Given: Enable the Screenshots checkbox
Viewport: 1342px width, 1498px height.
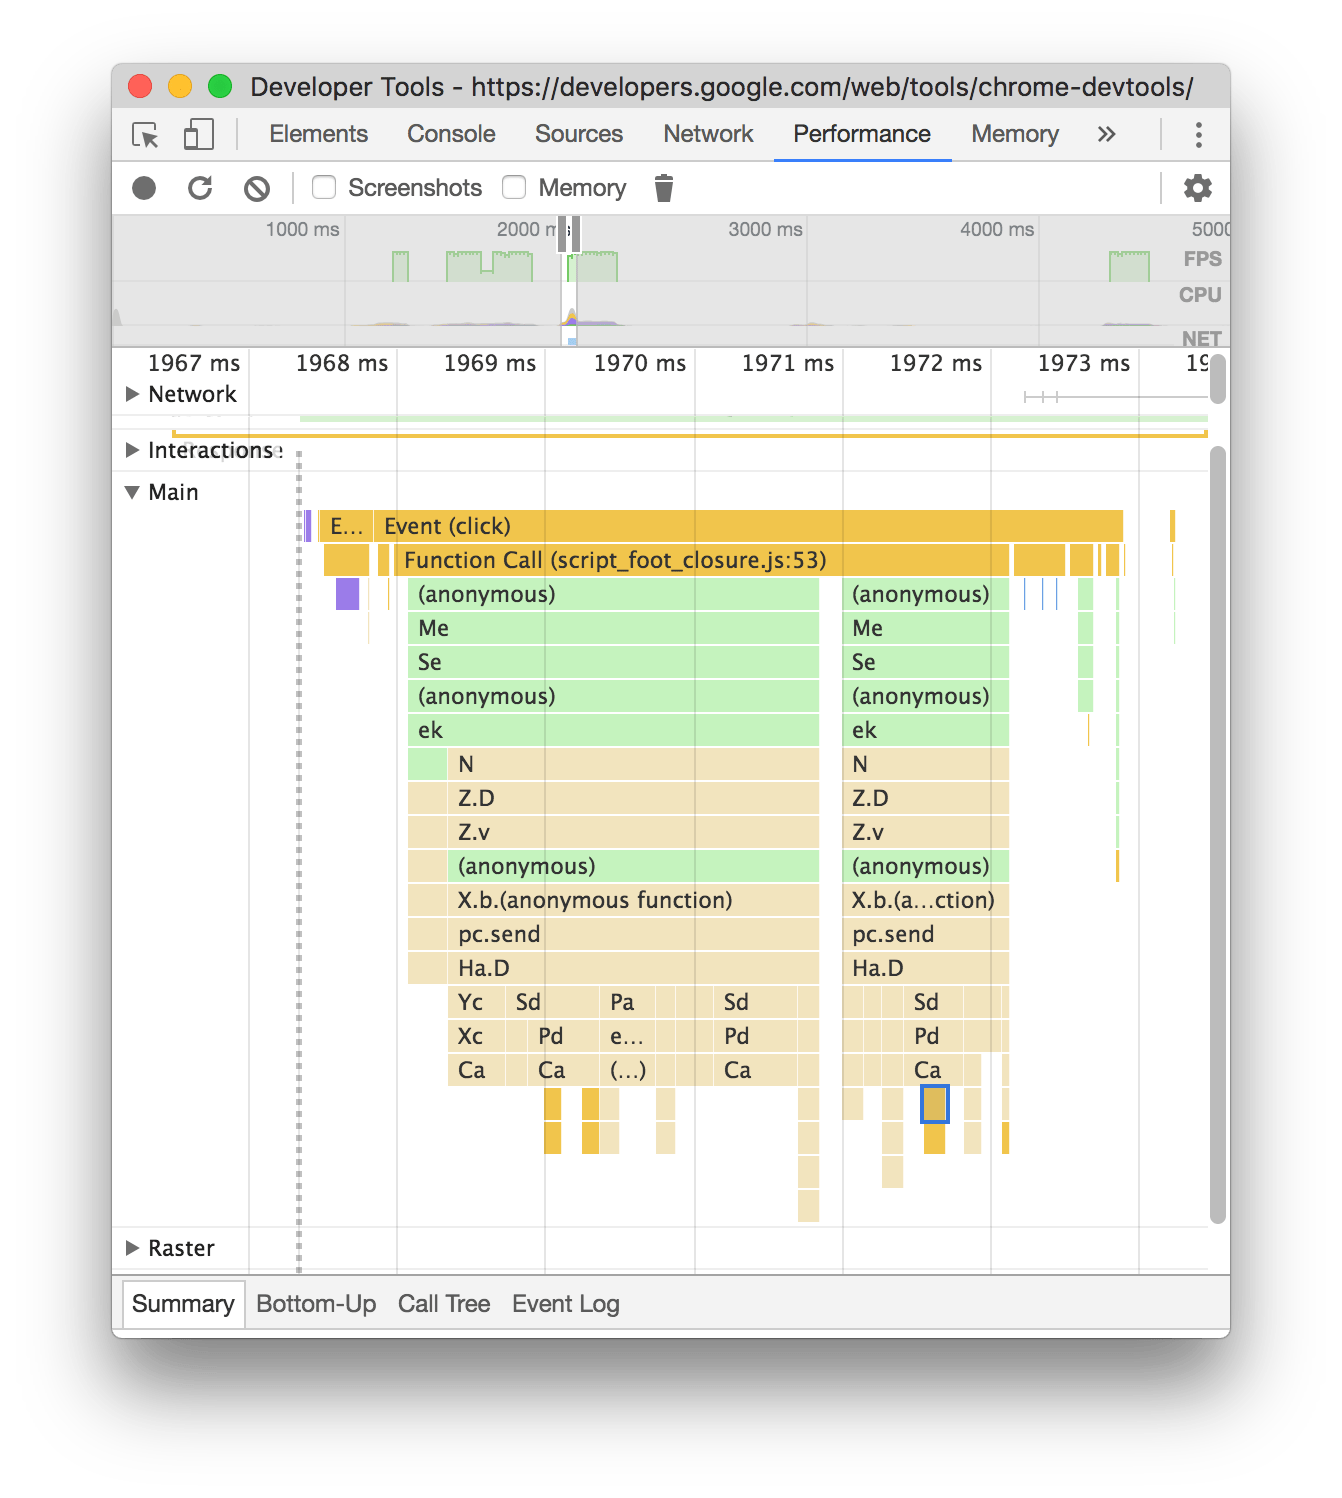Looking at the screenshot, I should point(323,187).
